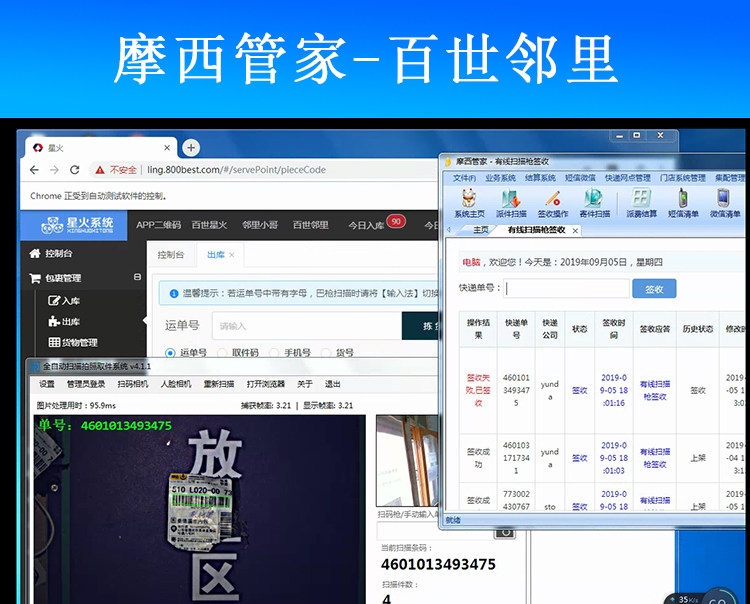Click the barcode camera main view
This screenshot has width=750, height=604.
point(199,510)
